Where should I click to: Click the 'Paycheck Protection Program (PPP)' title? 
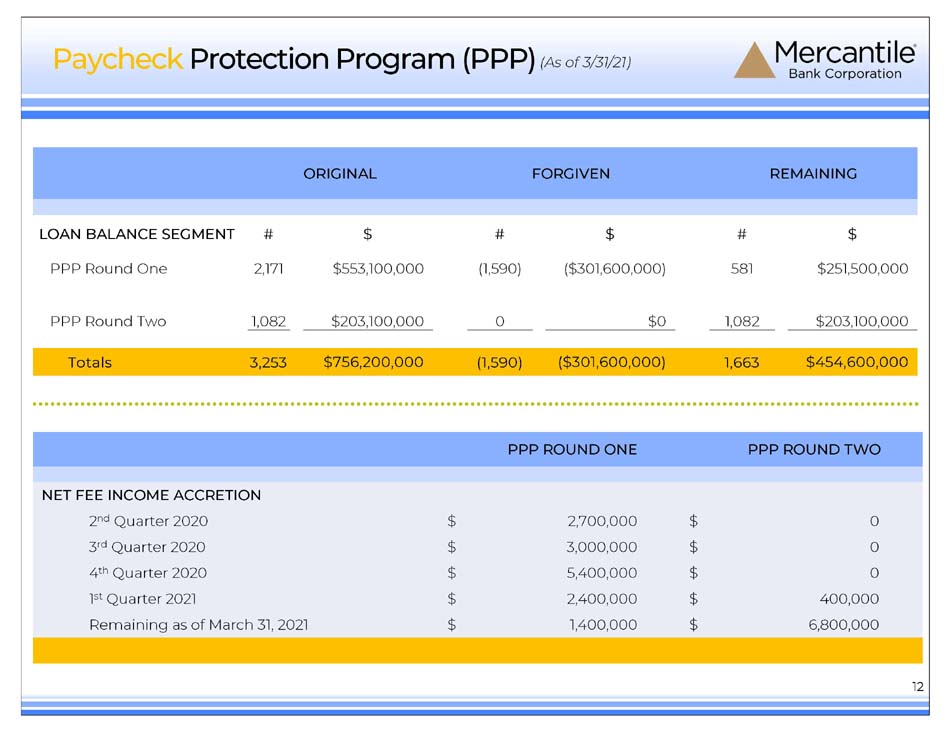(x=294, y=59)
